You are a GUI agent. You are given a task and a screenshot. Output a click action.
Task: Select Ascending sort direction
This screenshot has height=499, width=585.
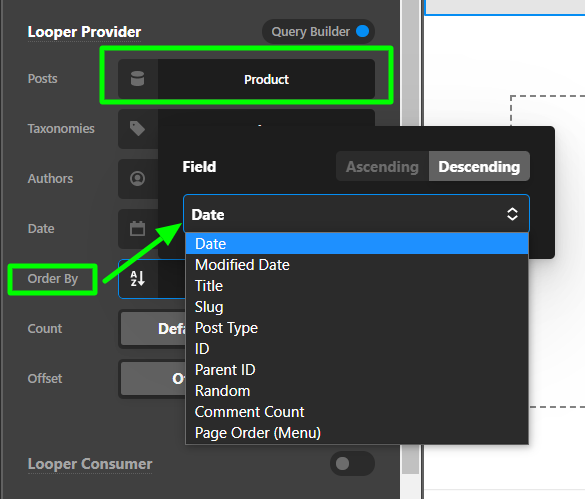[382, 166]
